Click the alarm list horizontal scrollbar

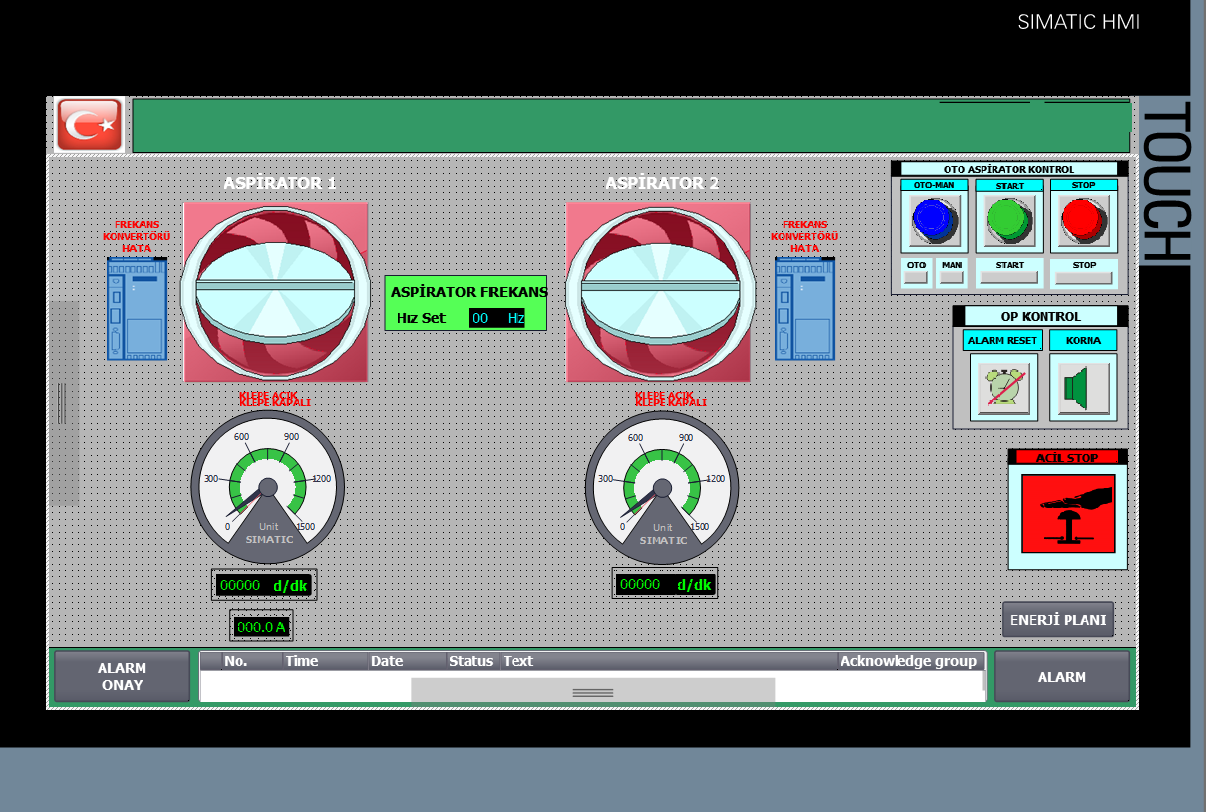click(592, 691)
